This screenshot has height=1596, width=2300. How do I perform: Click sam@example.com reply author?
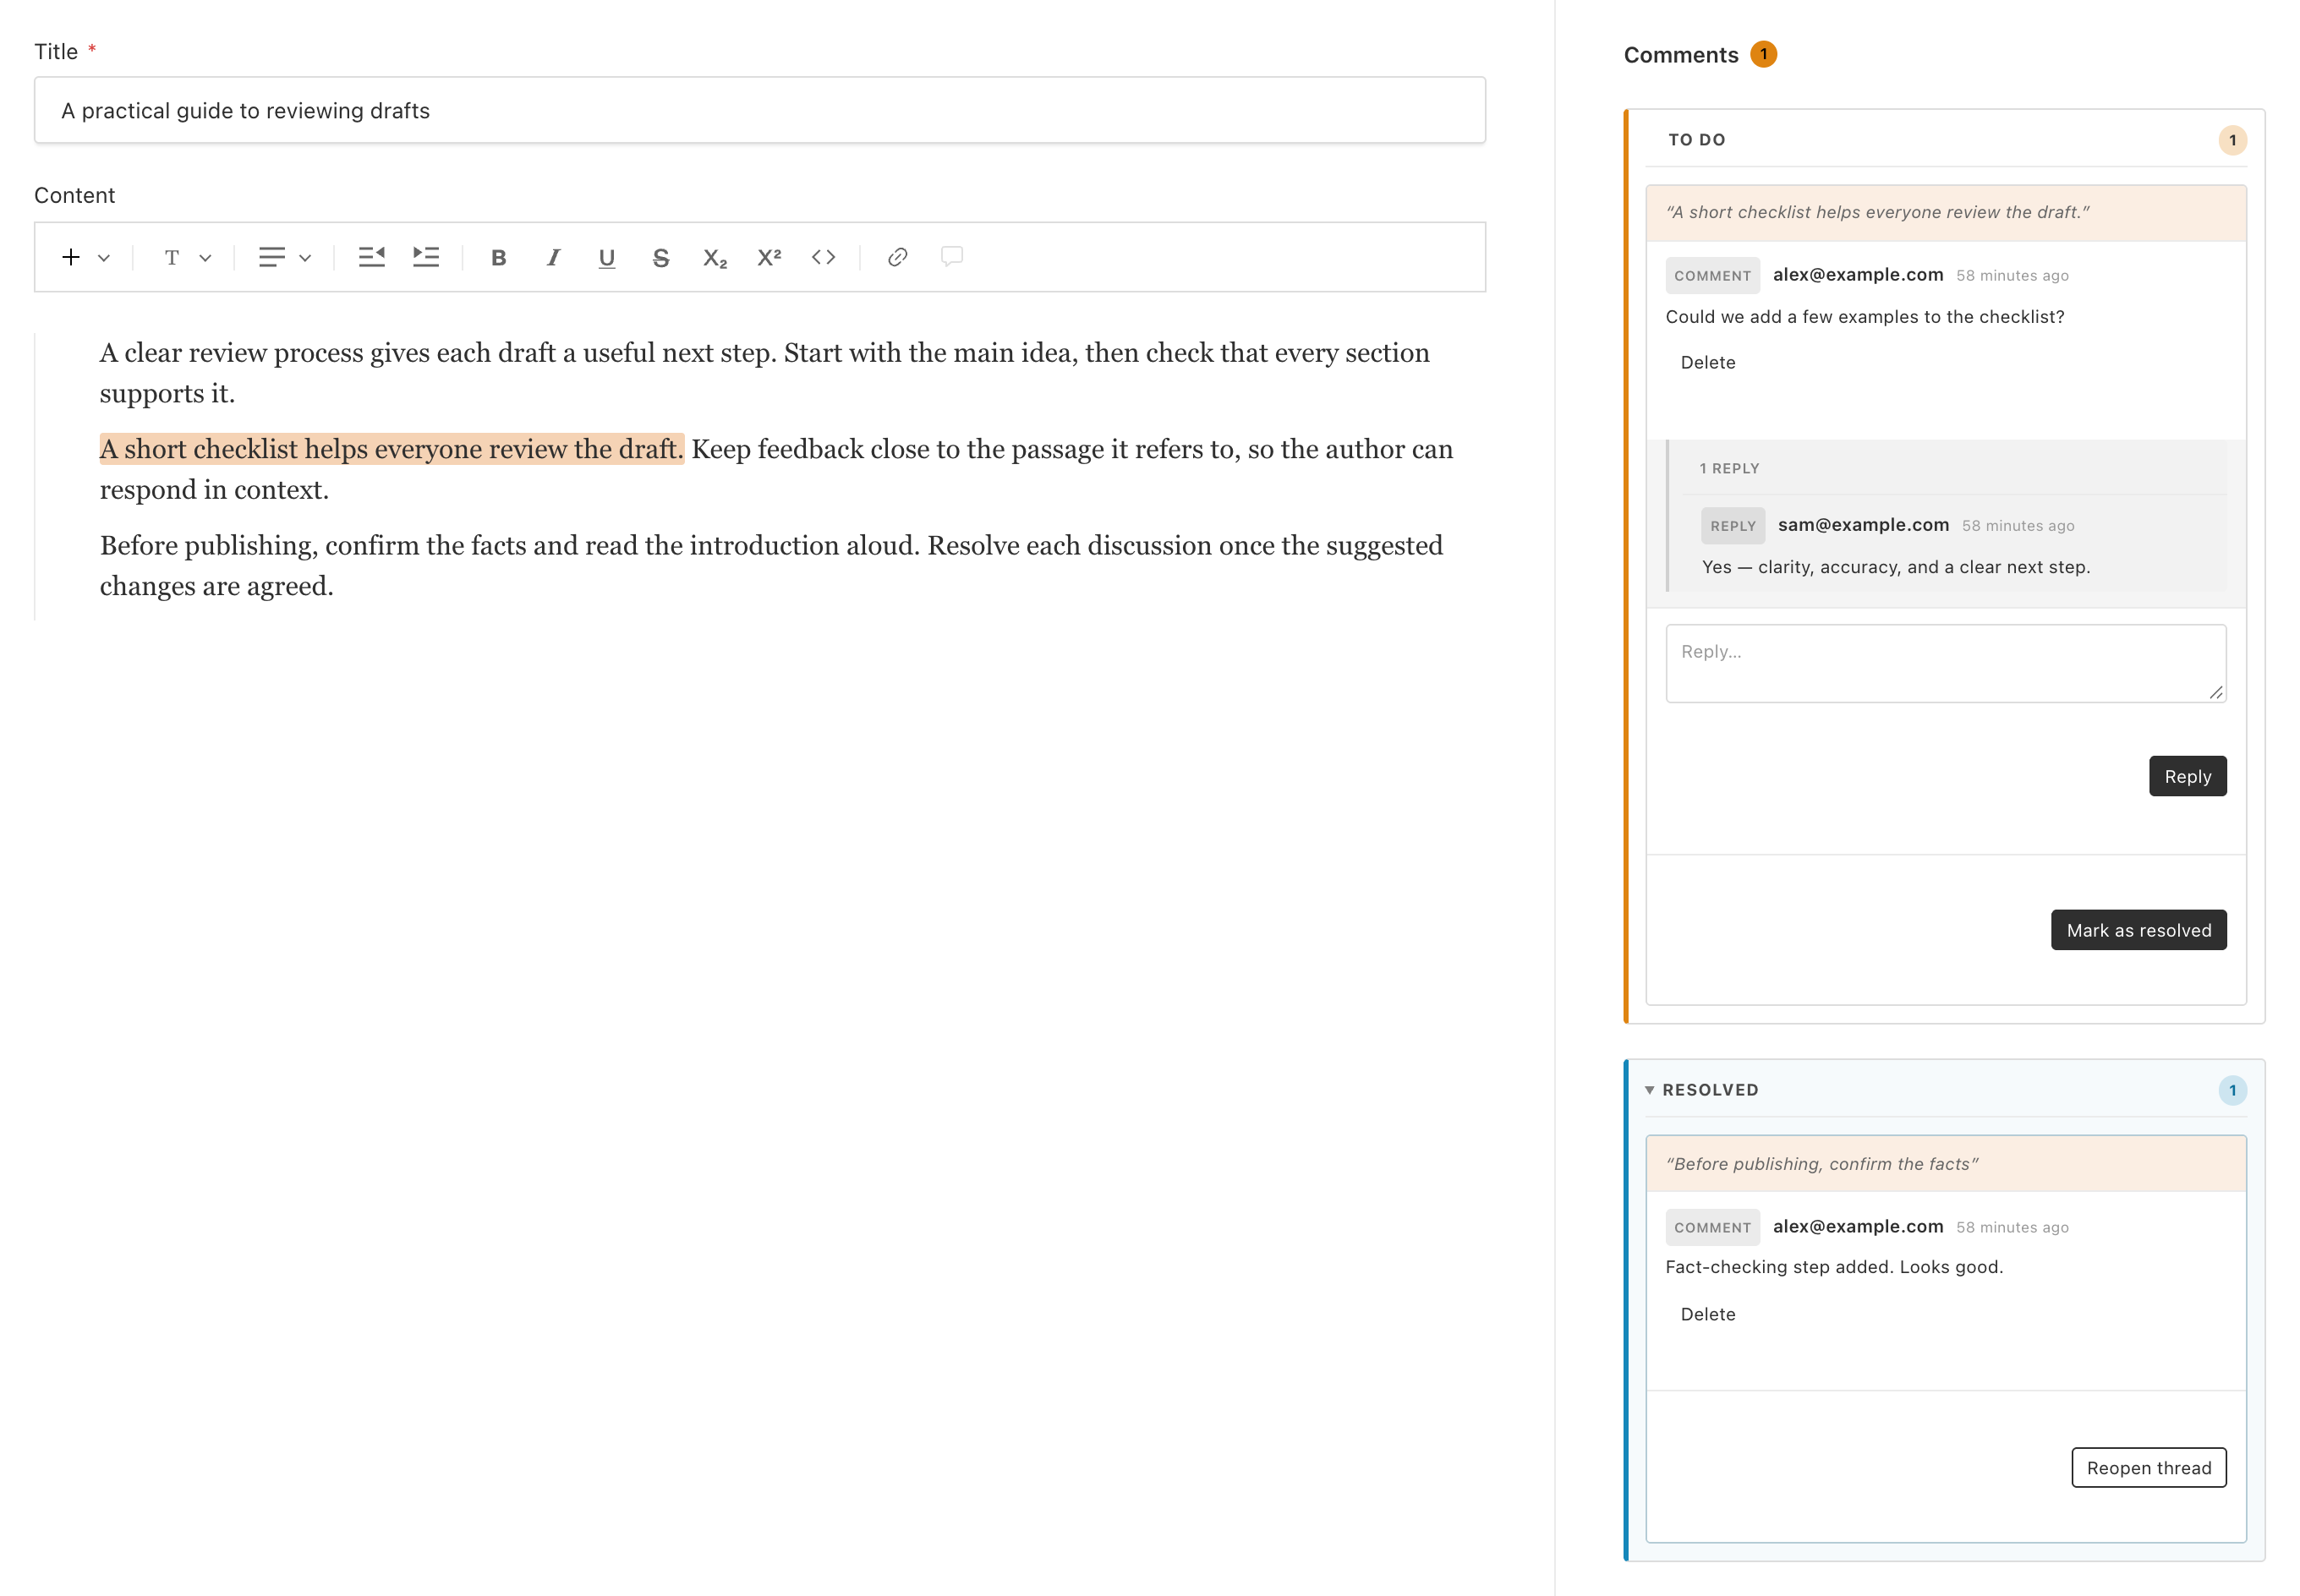click(x=1862, y=524)
